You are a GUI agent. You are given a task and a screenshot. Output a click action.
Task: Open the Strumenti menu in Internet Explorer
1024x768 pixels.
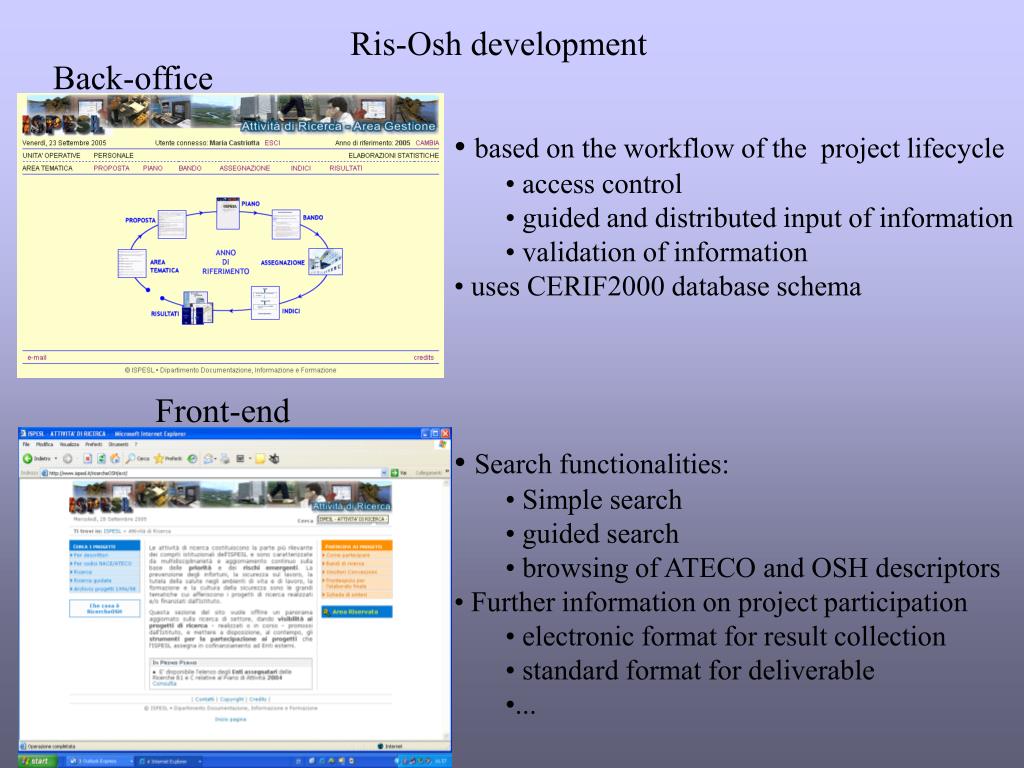click(118, 444)
